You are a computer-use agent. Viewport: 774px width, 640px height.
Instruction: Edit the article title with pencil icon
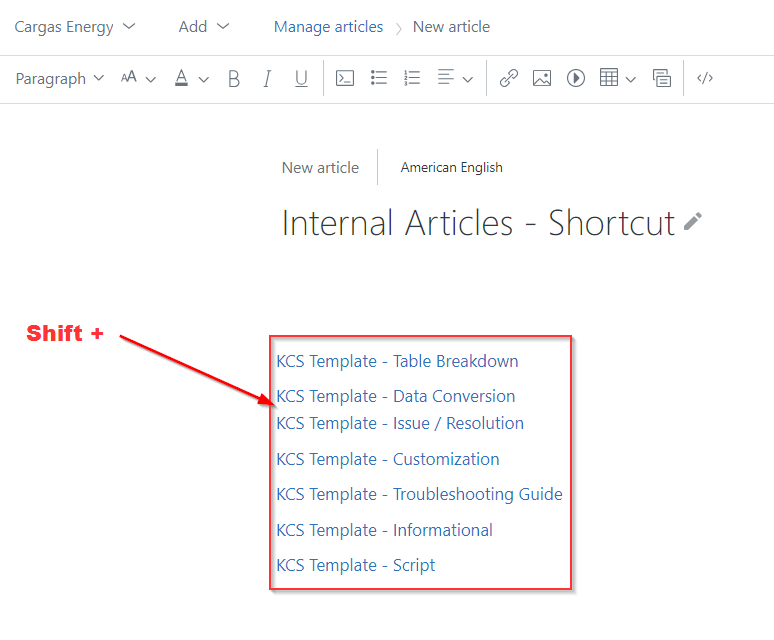[x=693, y=222]
